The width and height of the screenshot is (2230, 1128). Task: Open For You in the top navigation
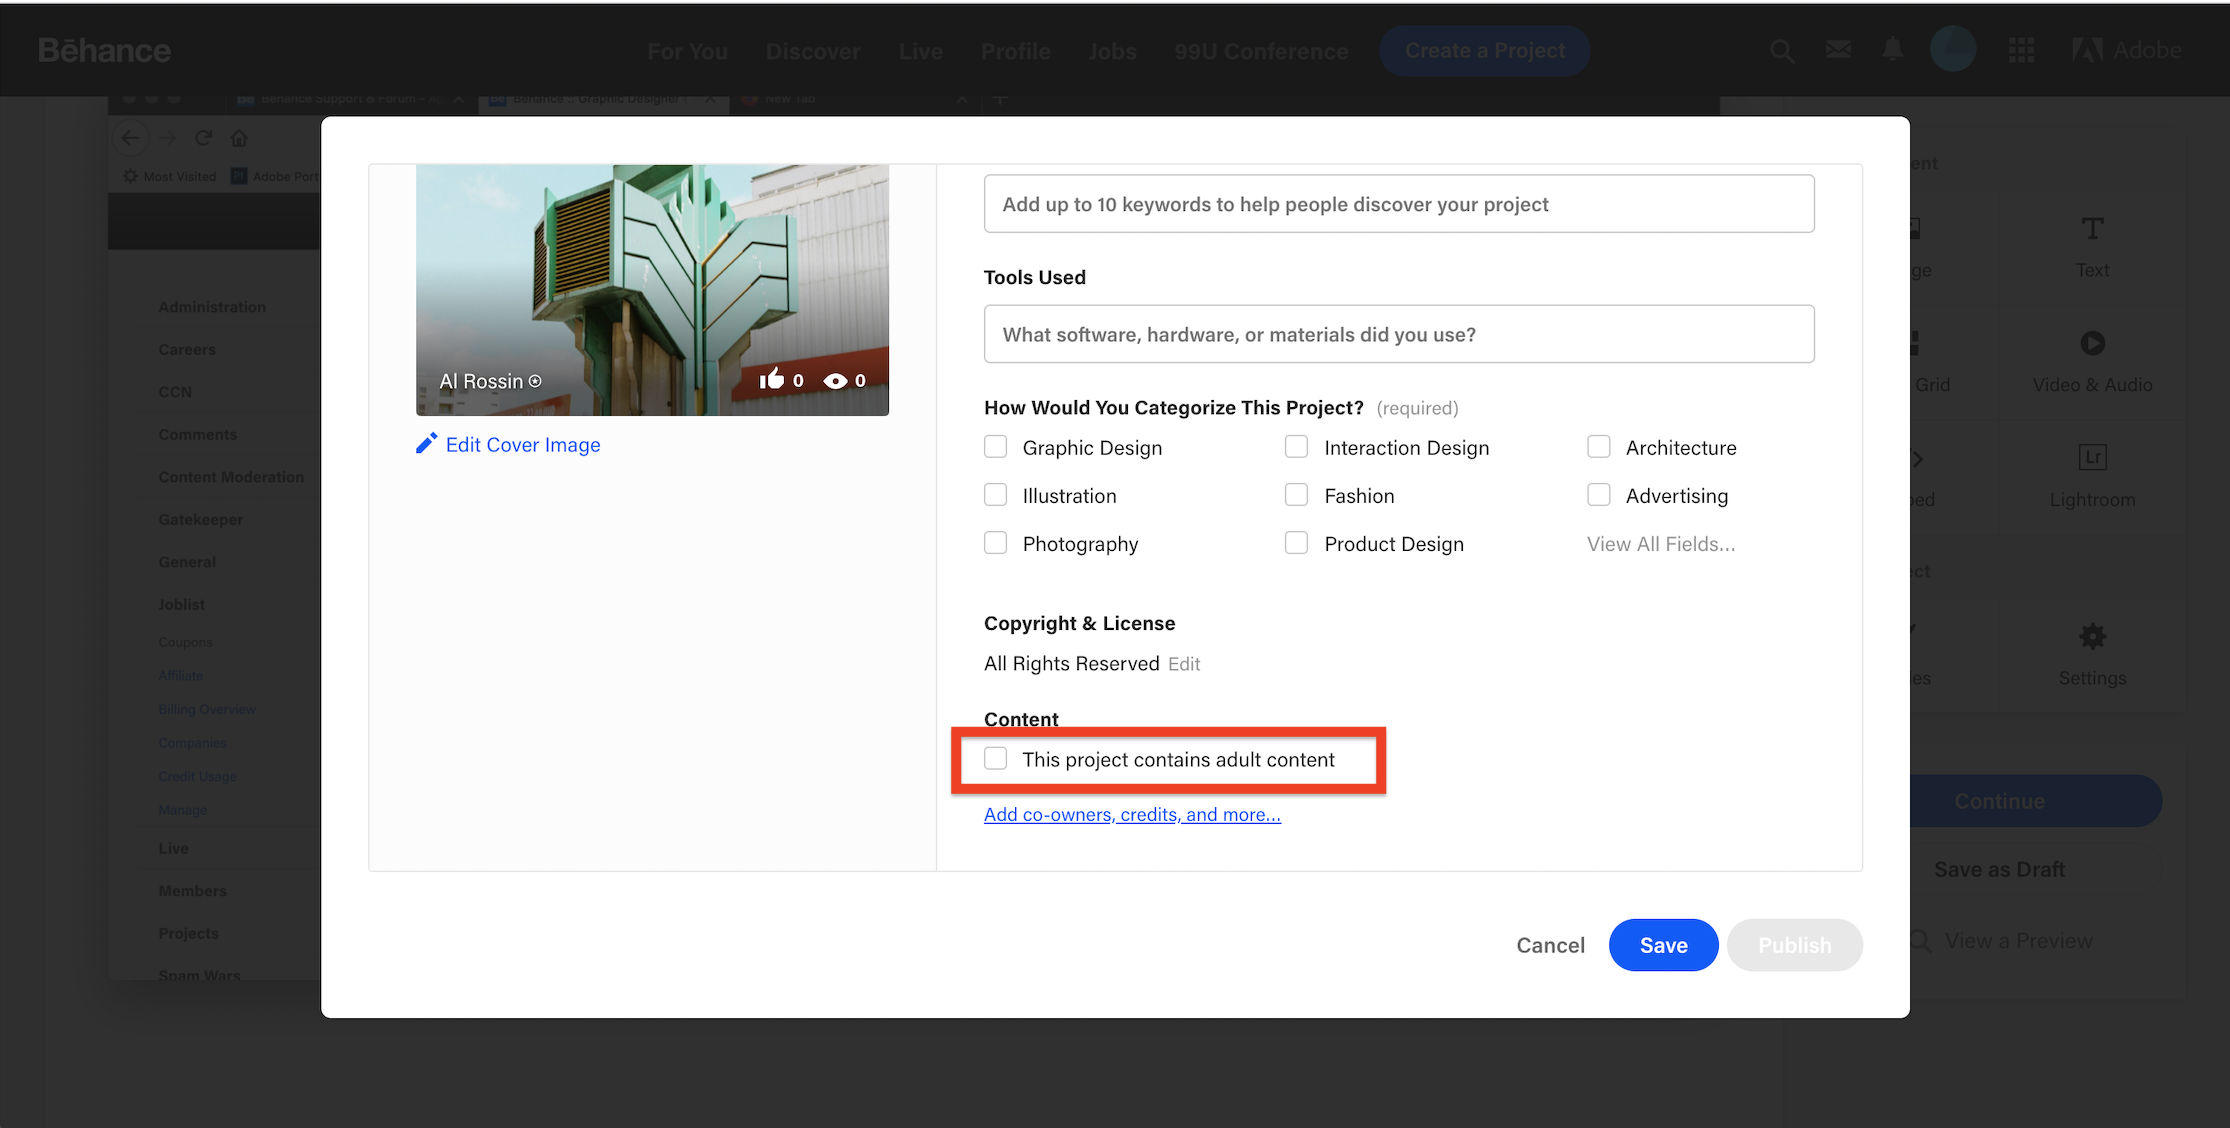[x=687, y=51]
